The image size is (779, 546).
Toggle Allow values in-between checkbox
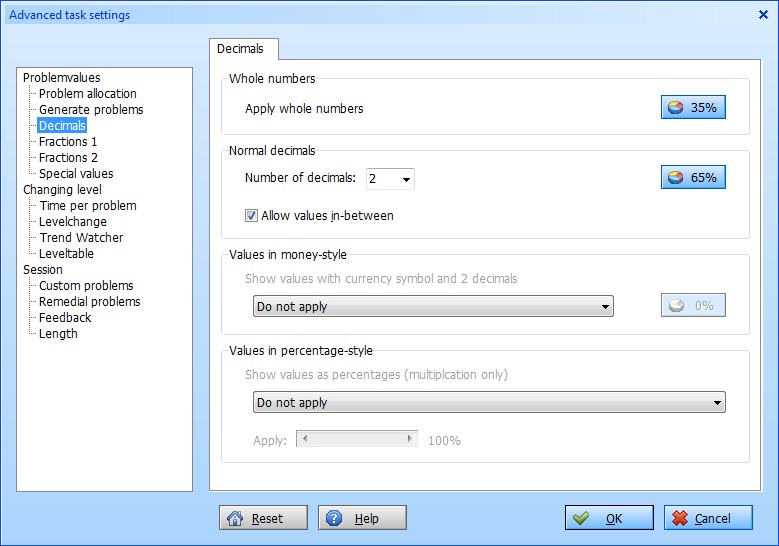[x=251, y=216]
